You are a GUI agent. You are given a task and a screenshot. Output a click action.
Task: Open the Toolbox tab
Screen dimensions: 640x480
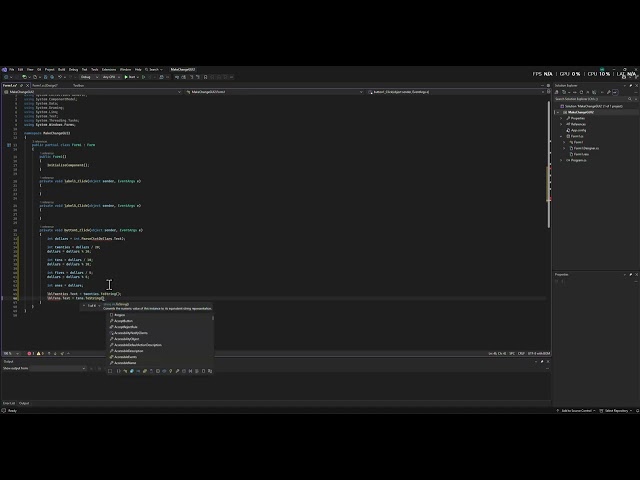[x=78, y=85]
